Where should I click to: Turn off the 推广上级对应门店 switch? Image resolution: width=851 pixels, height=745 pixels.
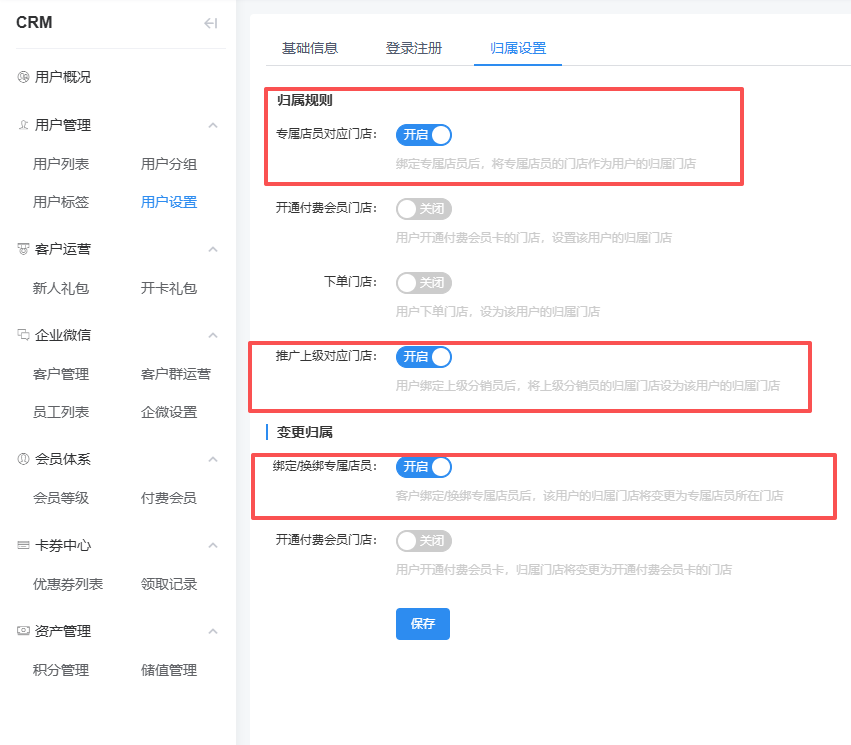click(424, 357)
